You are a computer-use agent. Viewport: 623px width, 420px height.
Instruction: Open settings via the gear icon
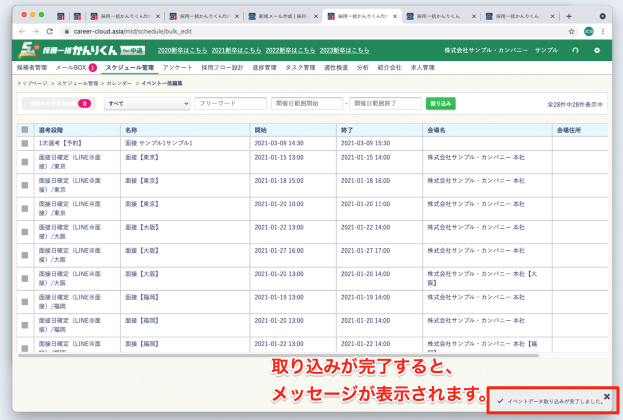tap(597, 50)
